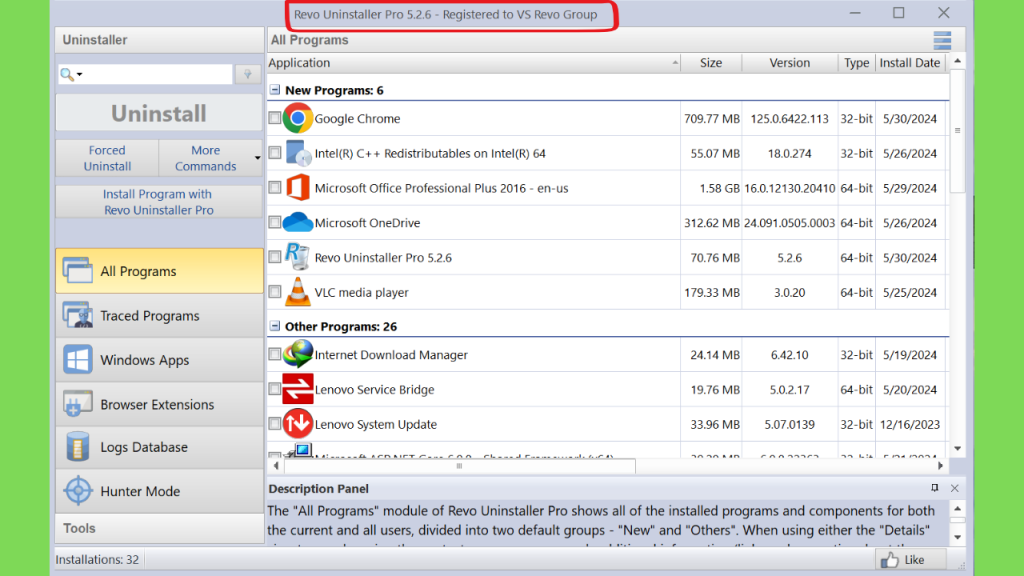
Task: Collapse the New Programs group
Action: coord(275,90)
